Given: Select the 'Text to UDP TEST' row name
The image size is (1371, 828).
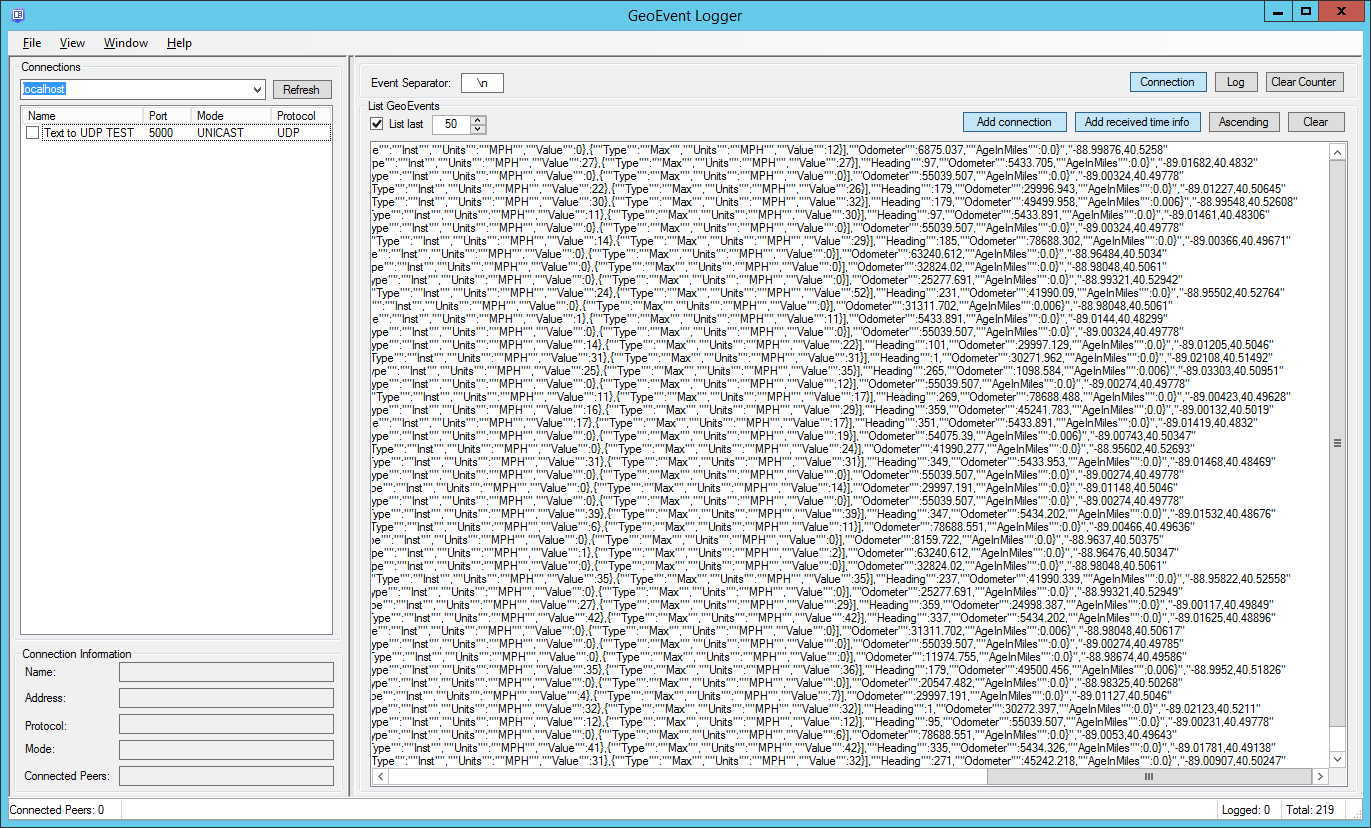Looking at the screenshot, I should point(89,133).
